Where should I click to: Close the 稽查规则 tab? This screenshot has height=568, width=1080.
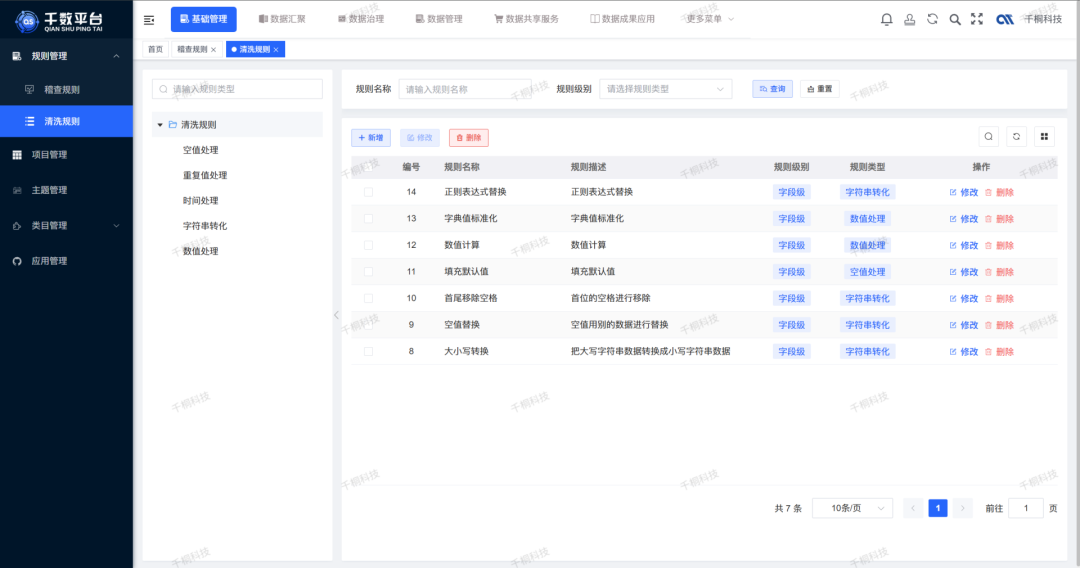pyautogui.click(x=214, y=50)
